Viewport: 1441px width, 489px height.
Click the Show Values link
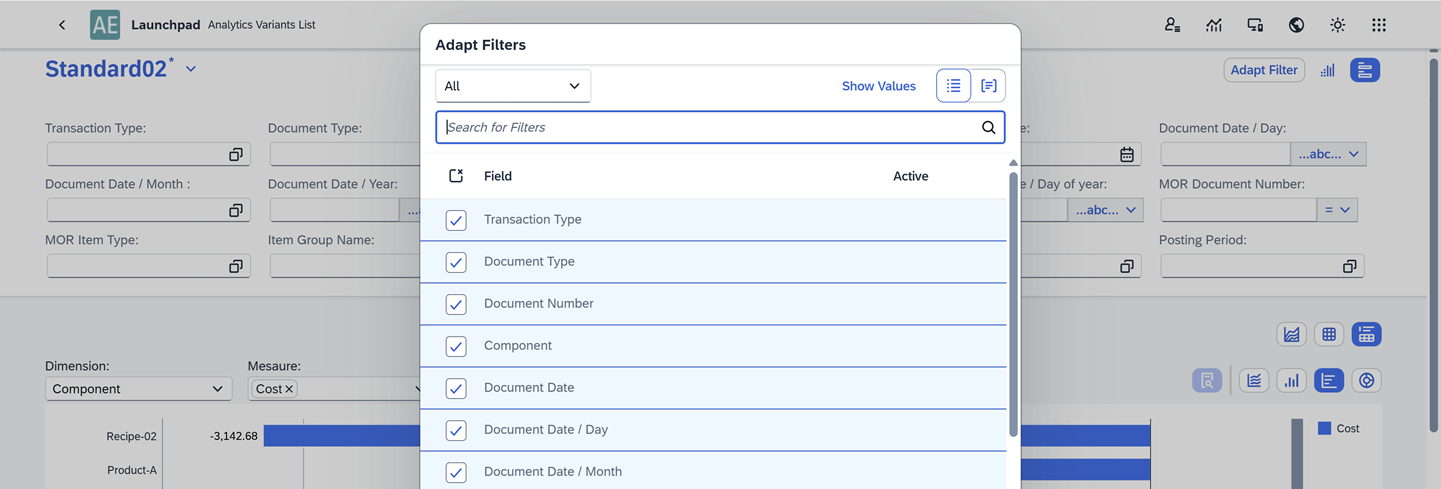(x=879, y=86)
